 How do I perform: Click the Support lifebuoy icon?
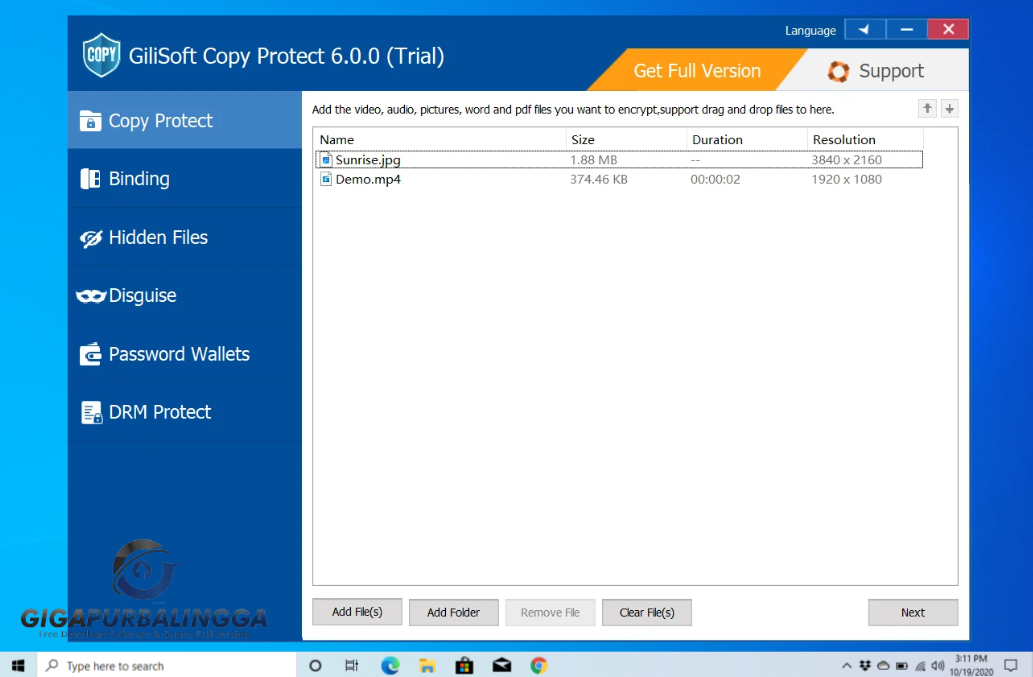[838, 71]
